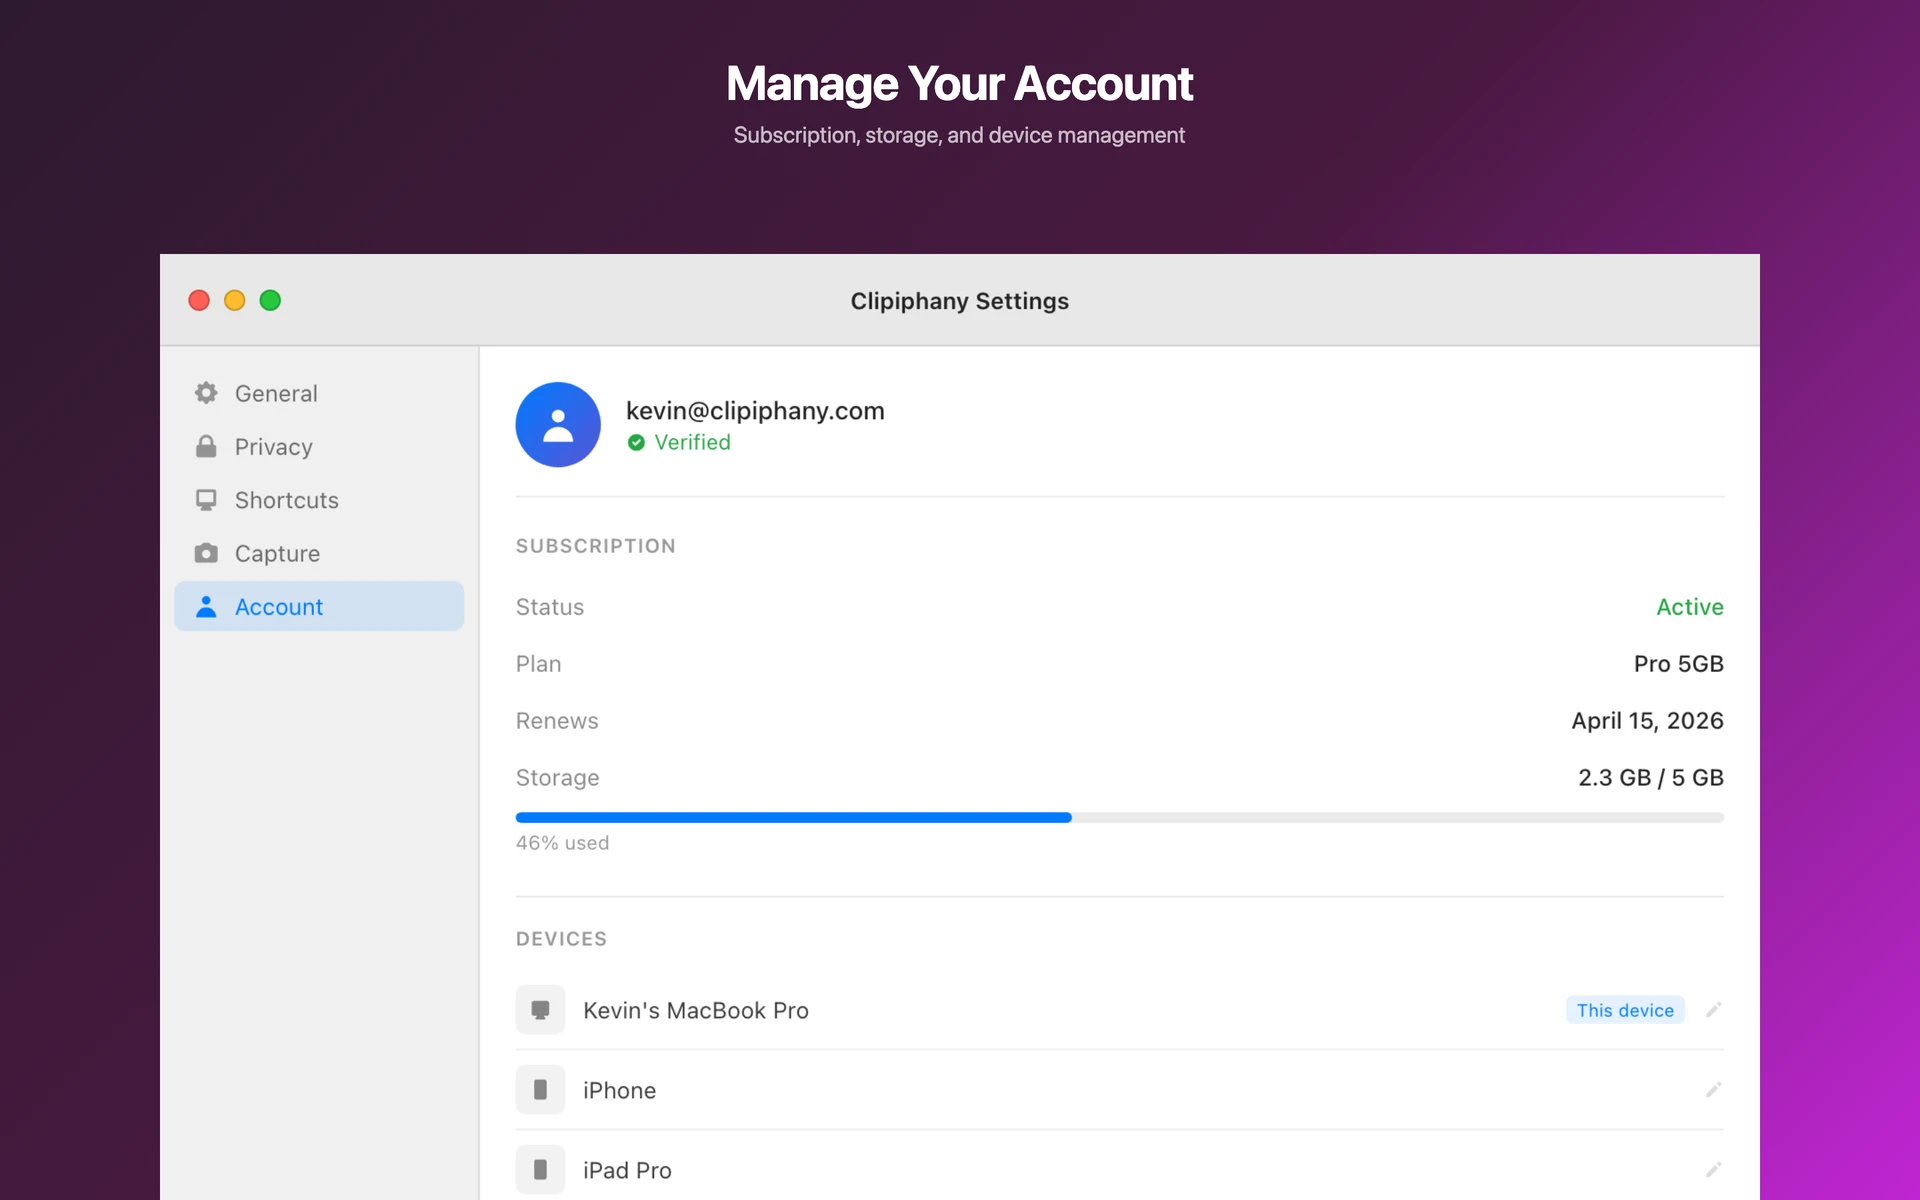Click the Privacy lock icon
The height and width of the screenshot is (1200, 1920).
point(206,446)
